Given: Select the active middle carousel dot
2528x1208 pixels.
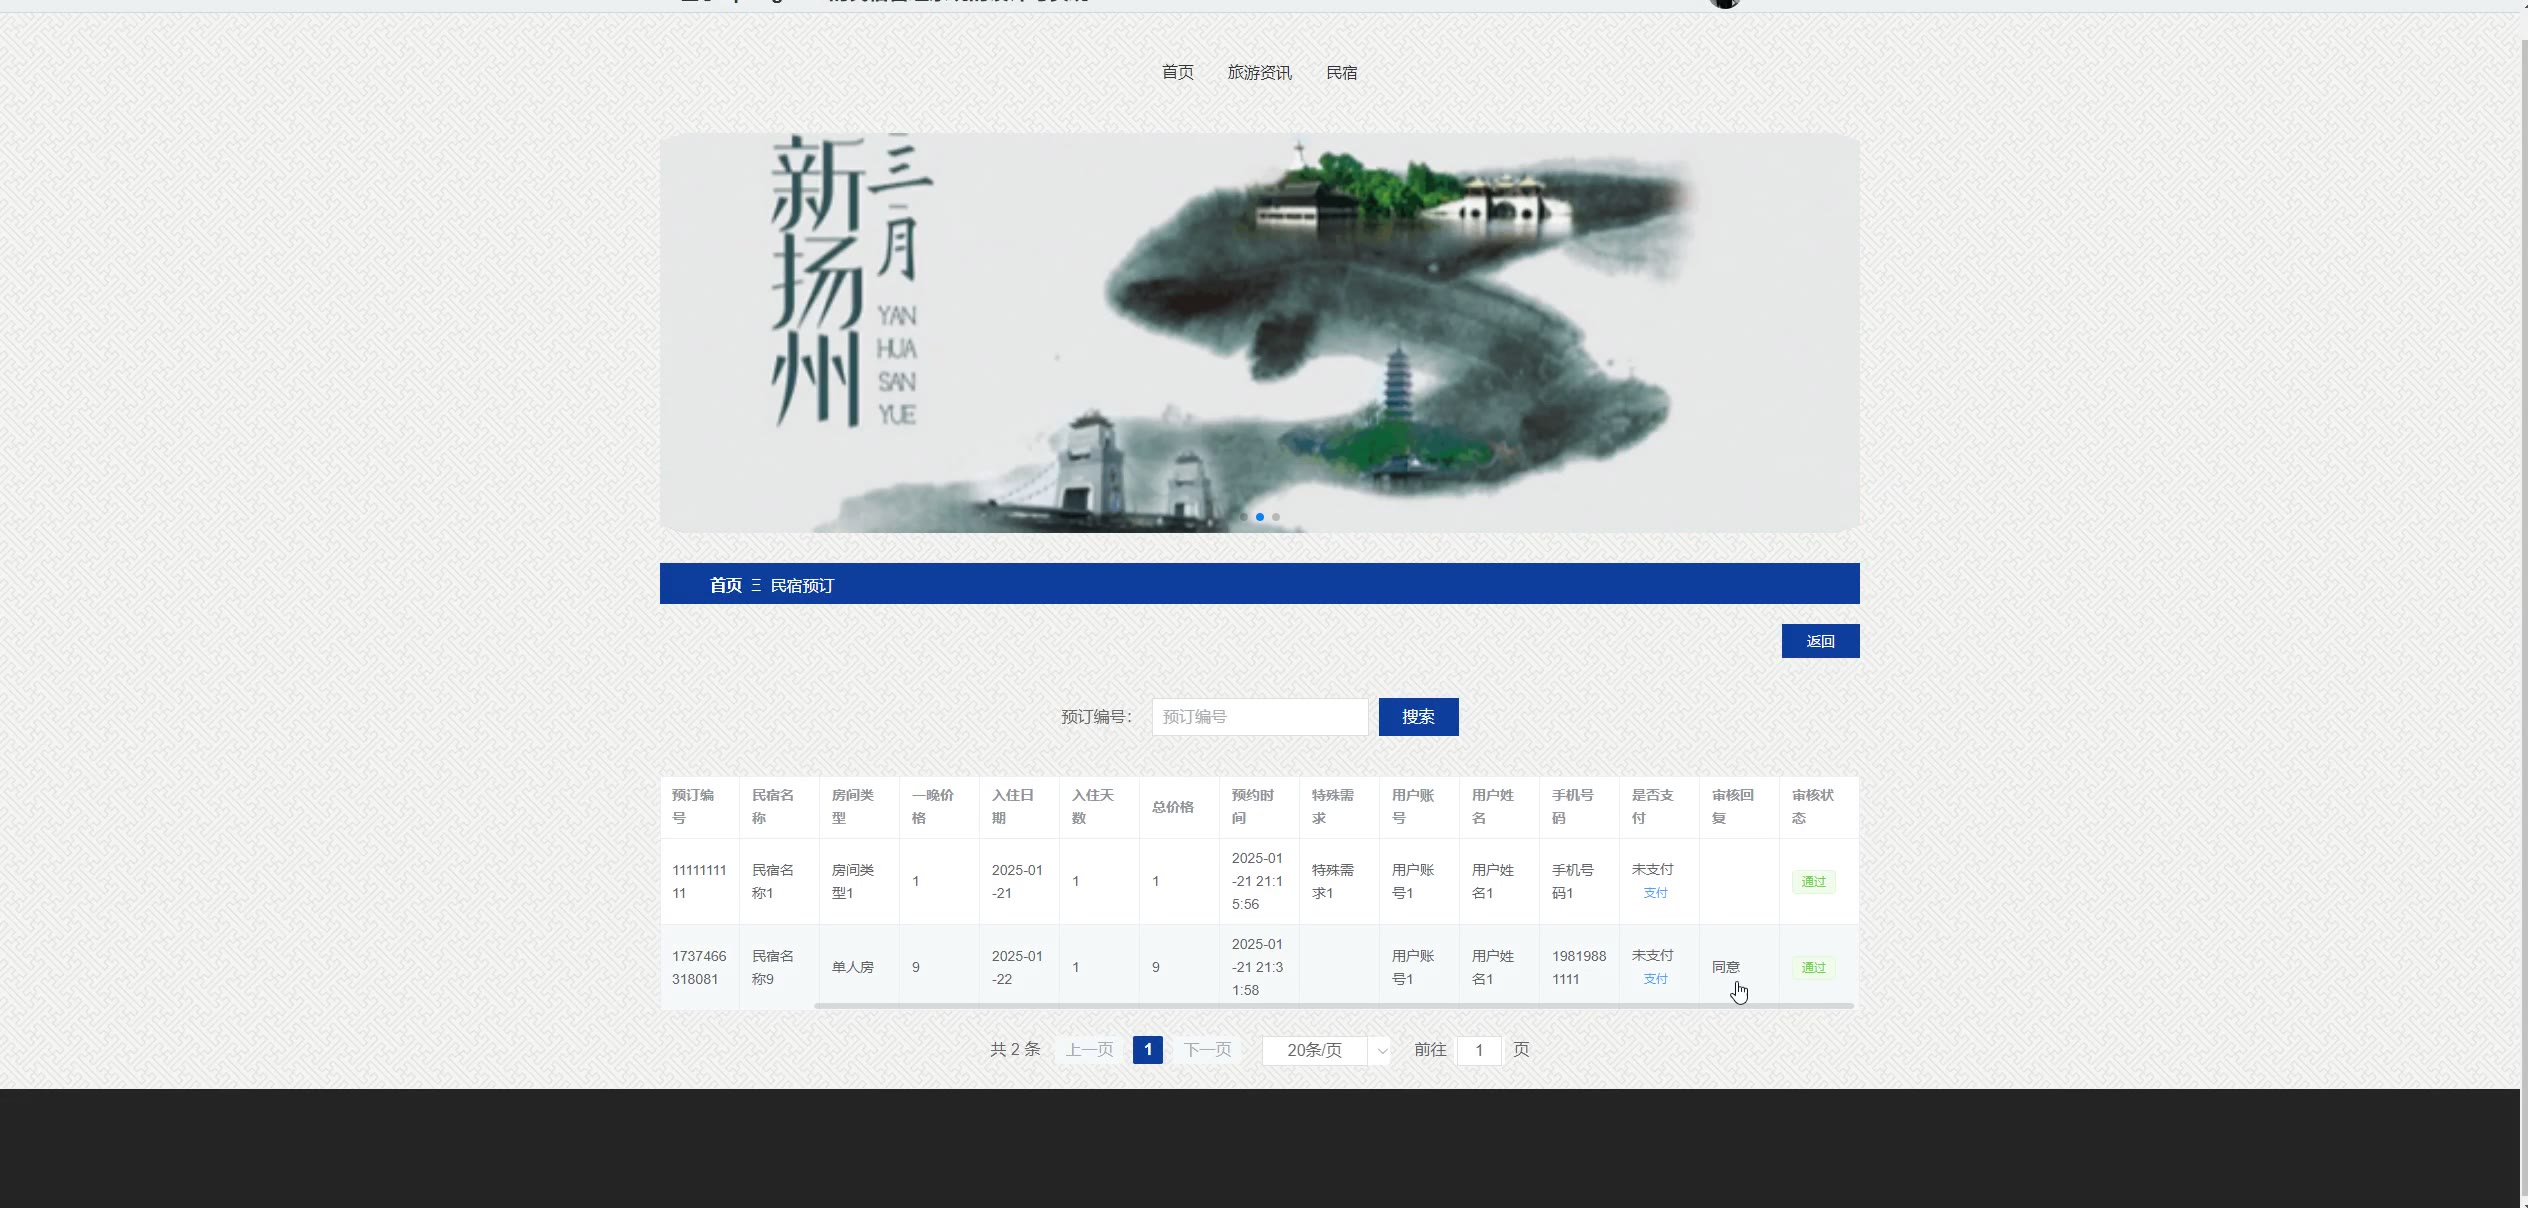Looking at the screenshot, I should click(x=1259, y=517).
